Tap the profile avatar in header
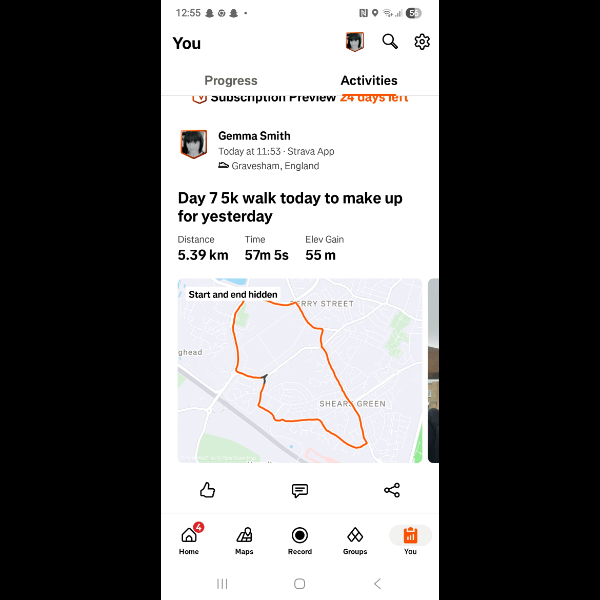 [355, 41]
